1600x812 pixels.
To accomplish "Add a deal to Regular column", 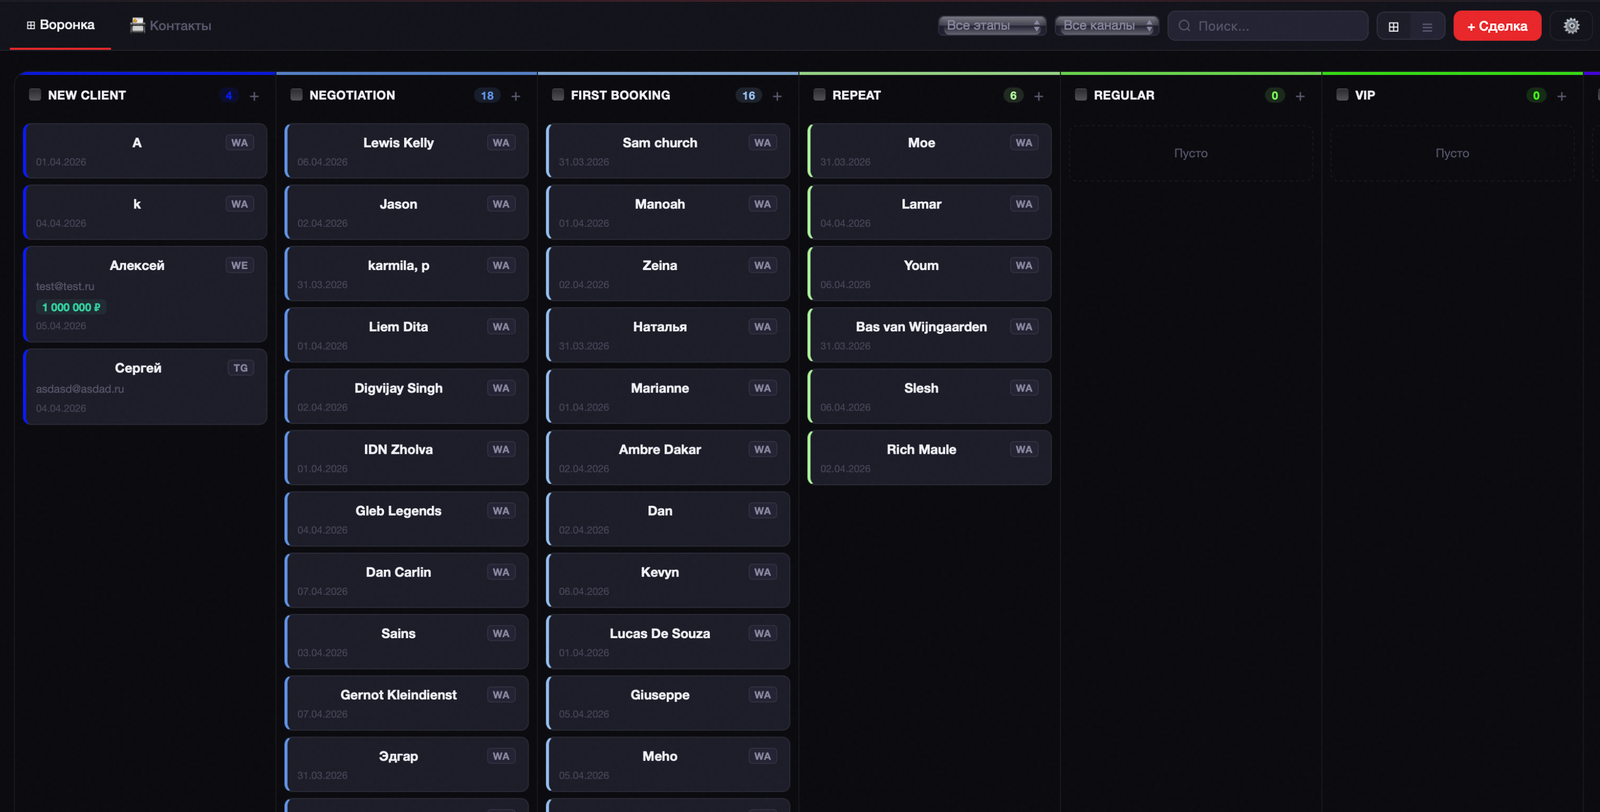I will 1300,96.
